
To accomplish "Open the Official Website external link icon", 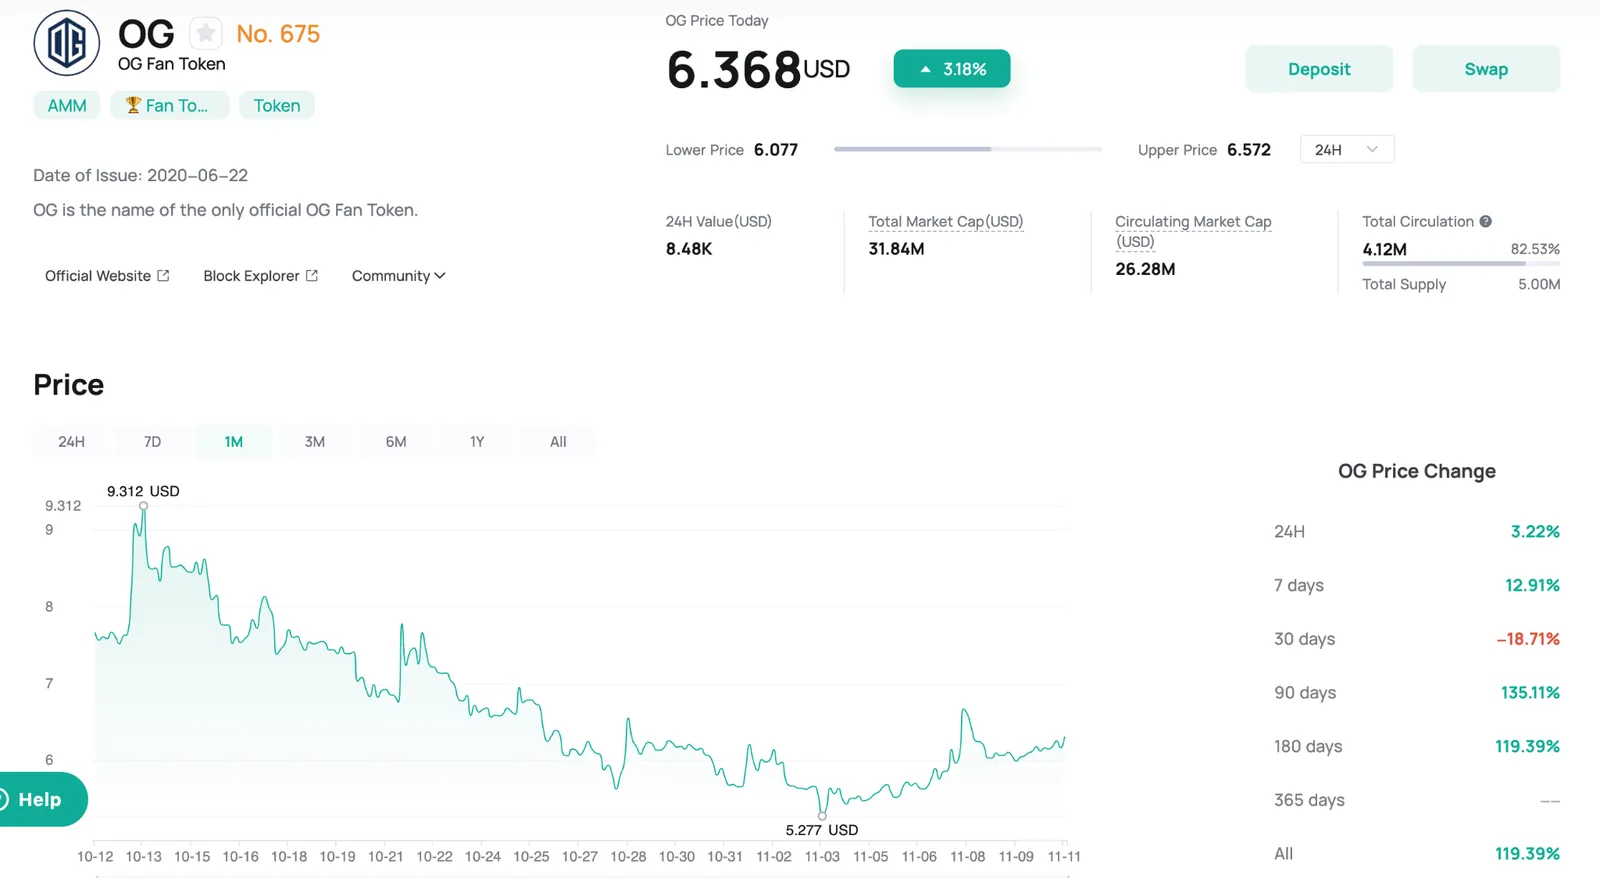I will point(163,276).
